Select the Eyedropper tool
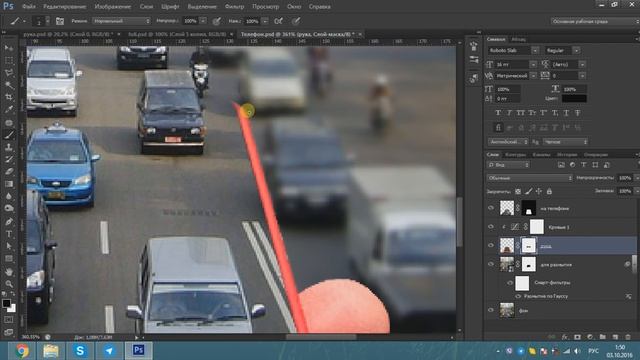The height and width of the screenshot is (360, 640). [9, 109]
